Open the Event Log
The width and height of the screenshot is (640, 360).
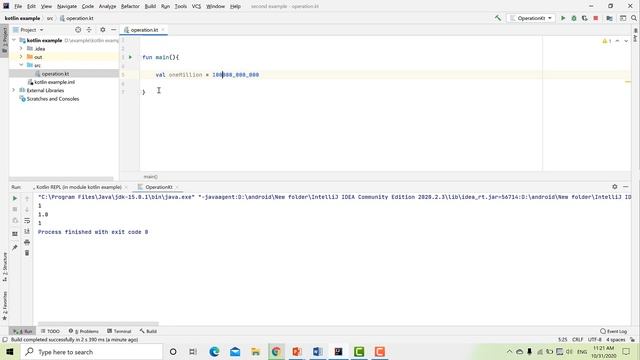(x=613, y=331)
